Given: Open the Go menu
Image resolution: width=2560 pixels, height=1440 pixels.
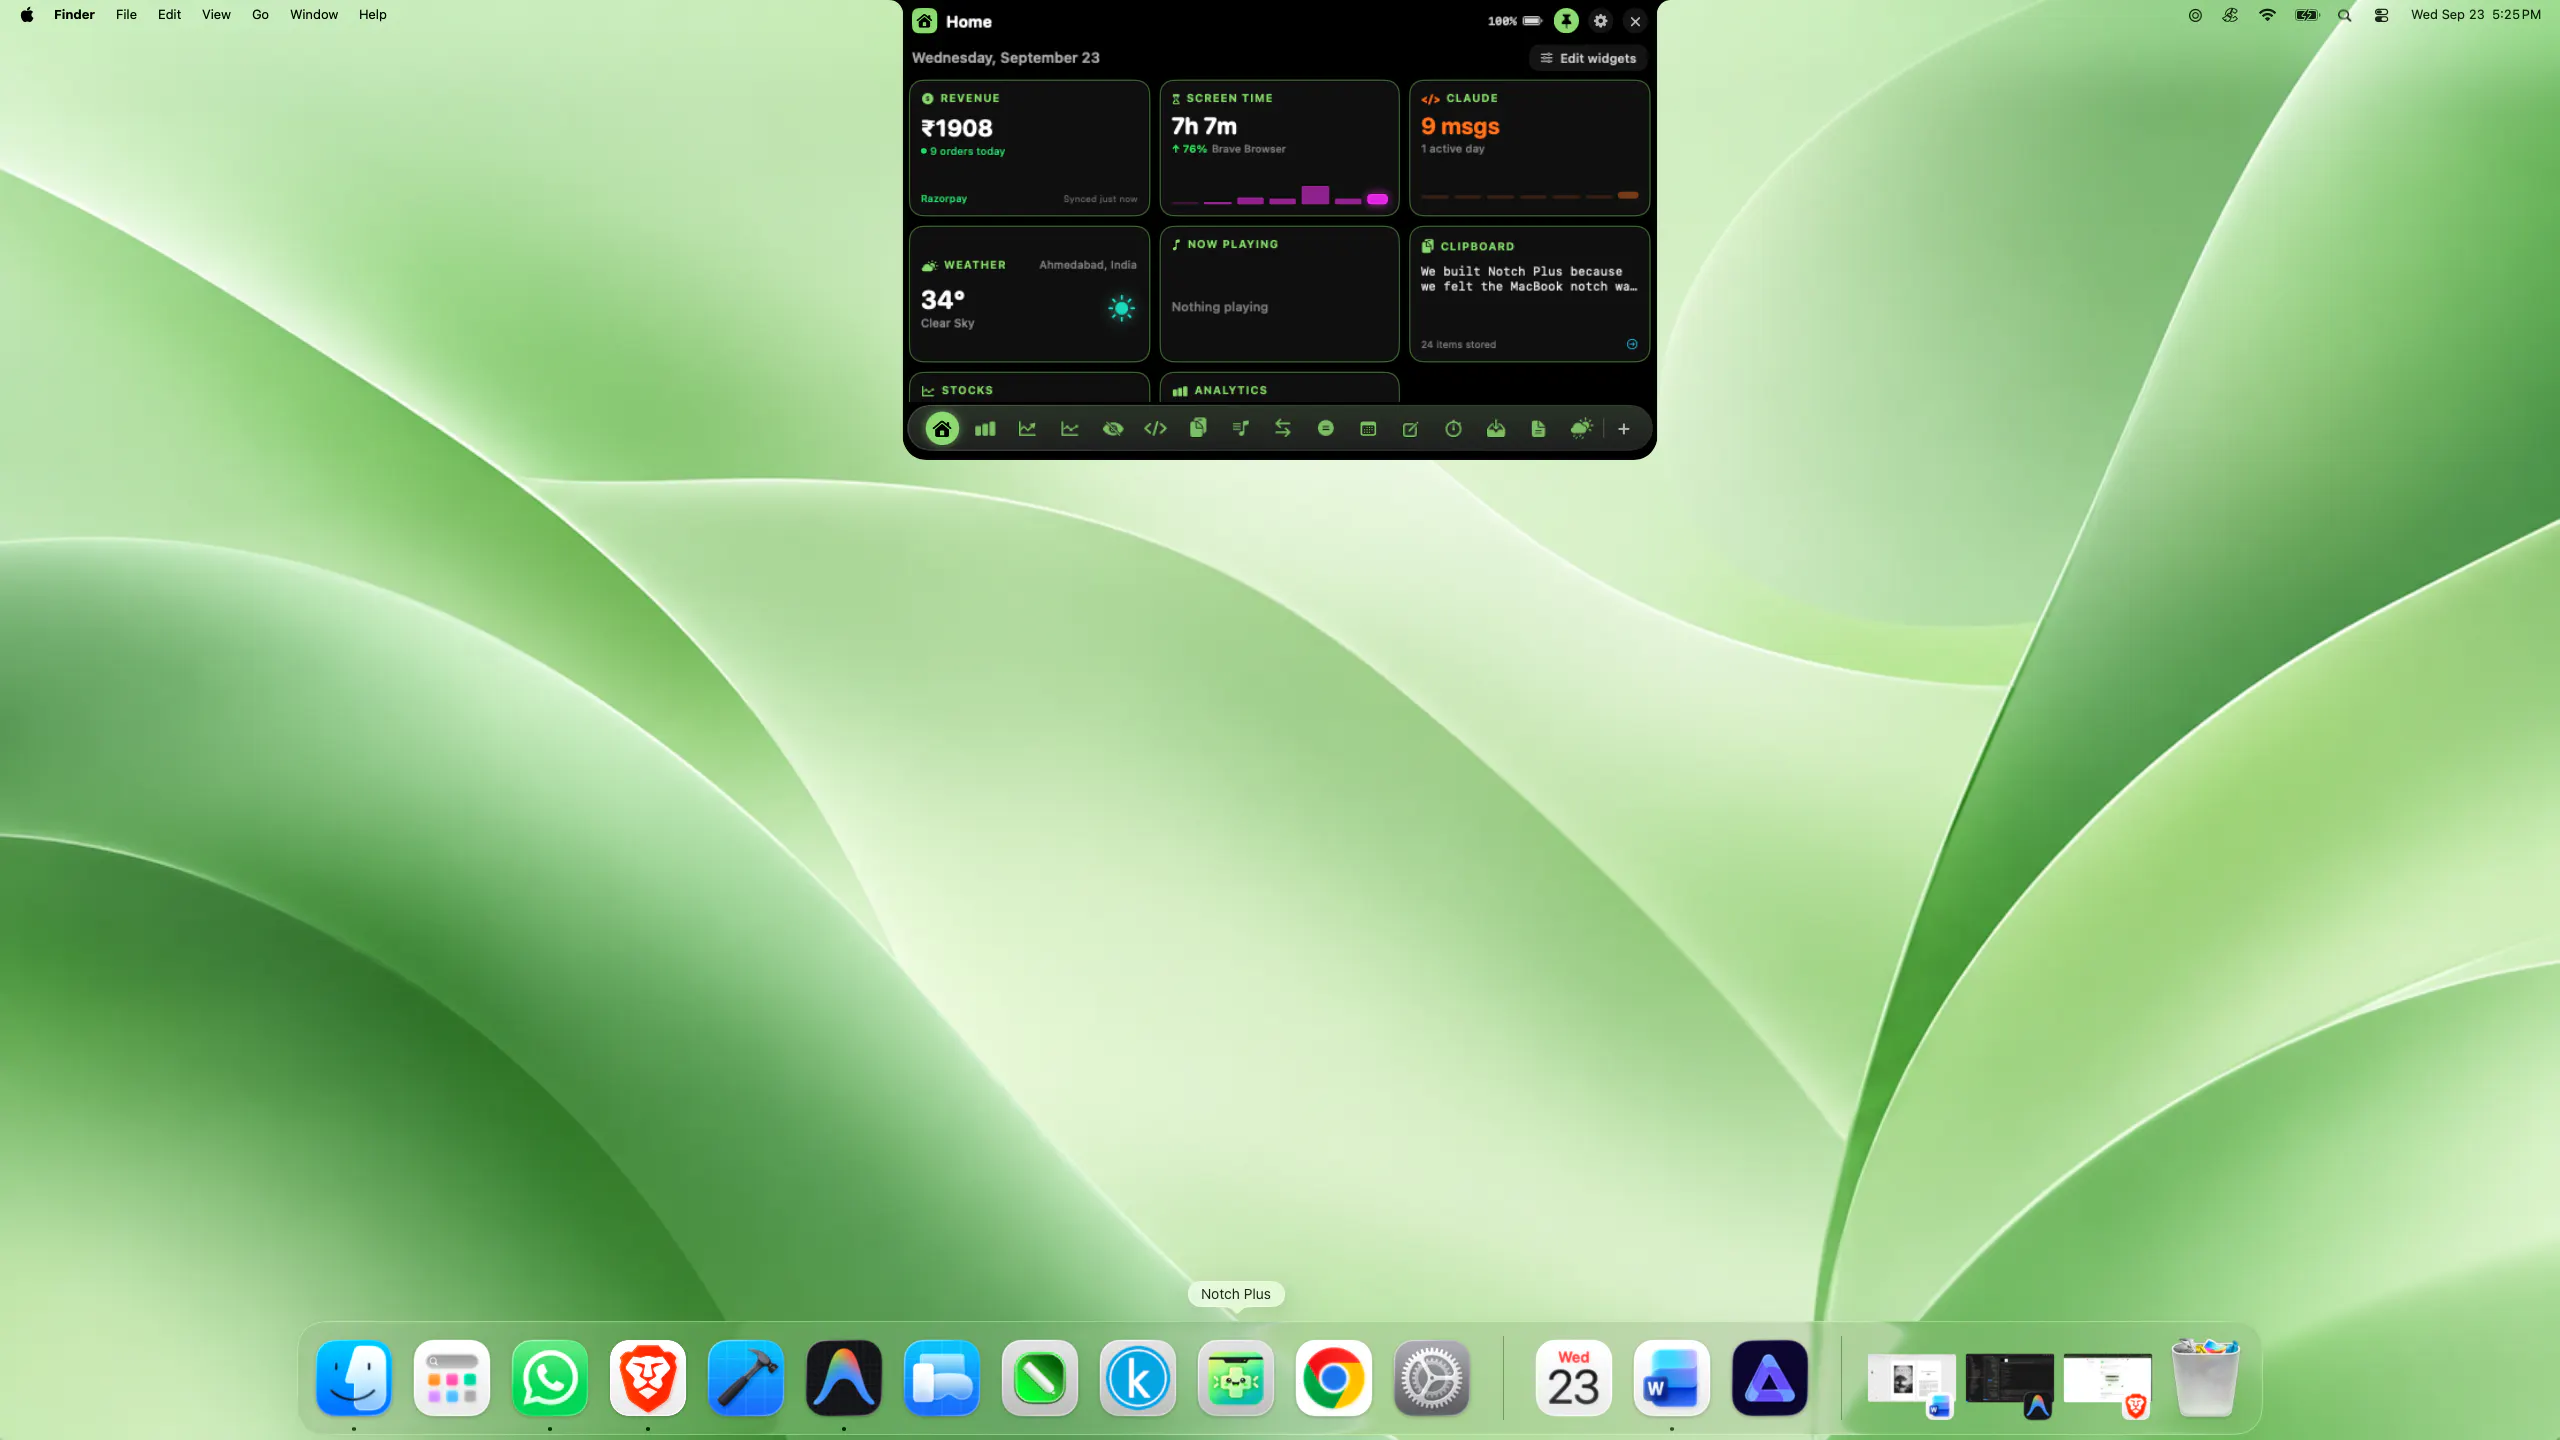Looking at the screenshot, I should click(x=260, y=15).
